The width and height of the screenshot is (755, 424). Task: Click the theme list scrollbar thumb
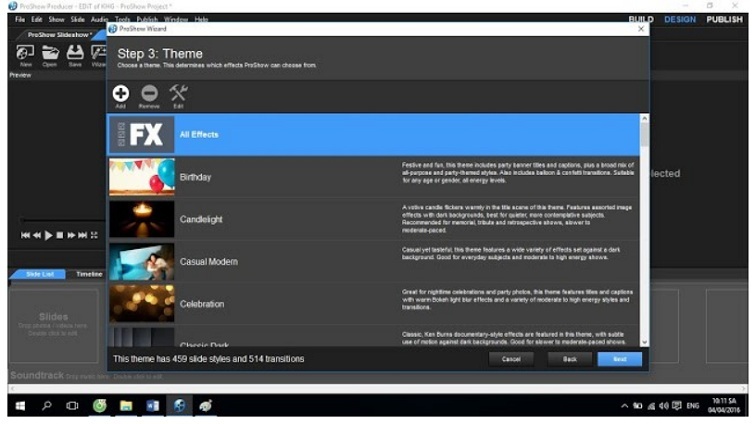(x=644, y=135)
